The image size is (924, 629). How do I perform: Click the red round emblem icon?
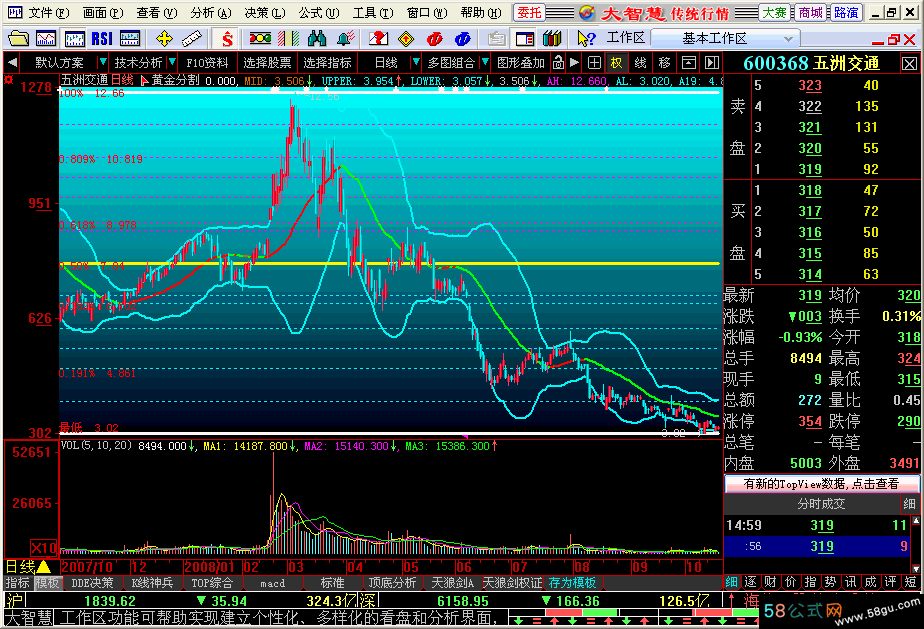tap(434, 39)
